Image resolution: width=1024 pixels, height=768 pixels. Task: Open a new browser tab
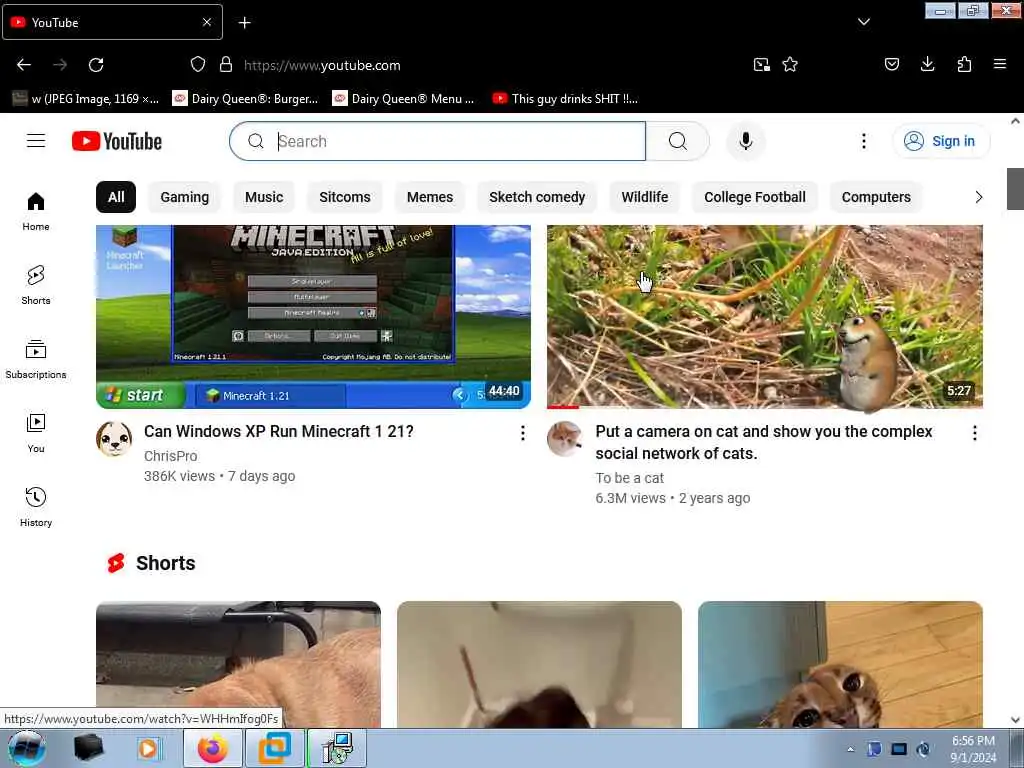(x=244, y=23)
